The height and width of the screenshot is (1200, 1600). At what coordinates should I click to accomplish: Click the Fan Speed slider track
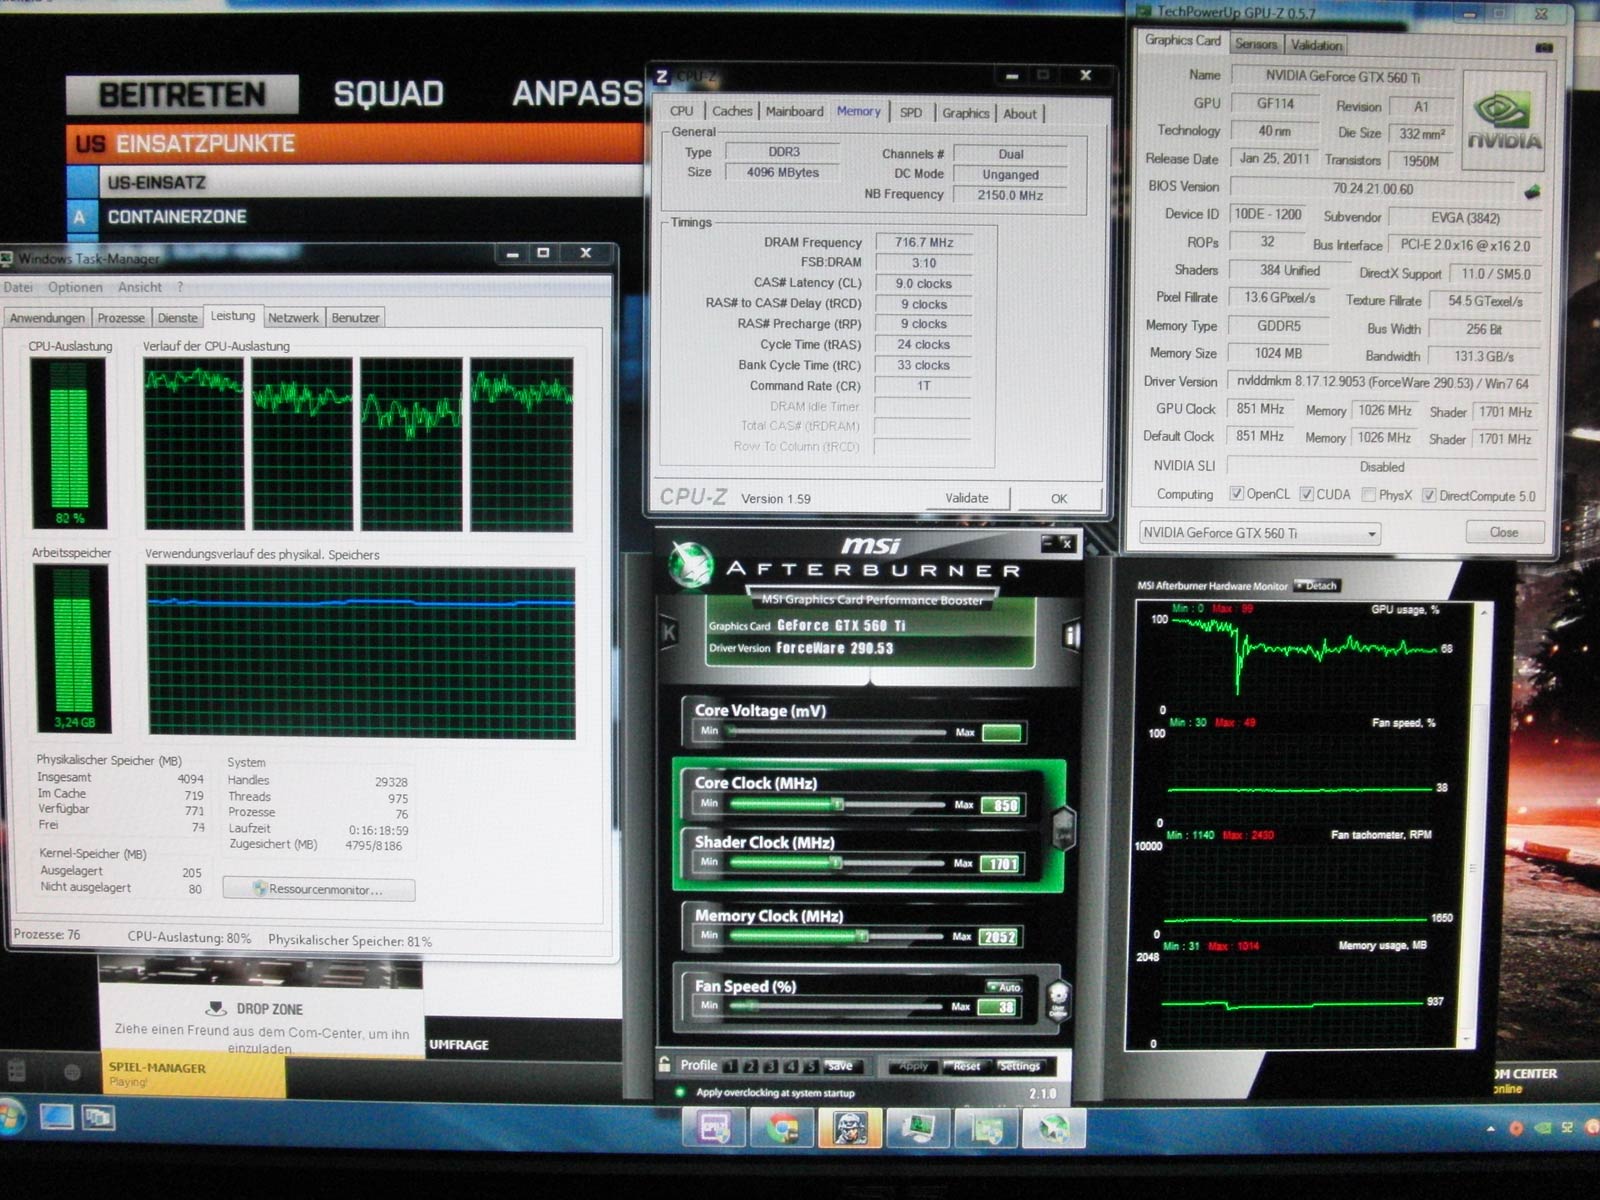click(x=837, y=1007)
